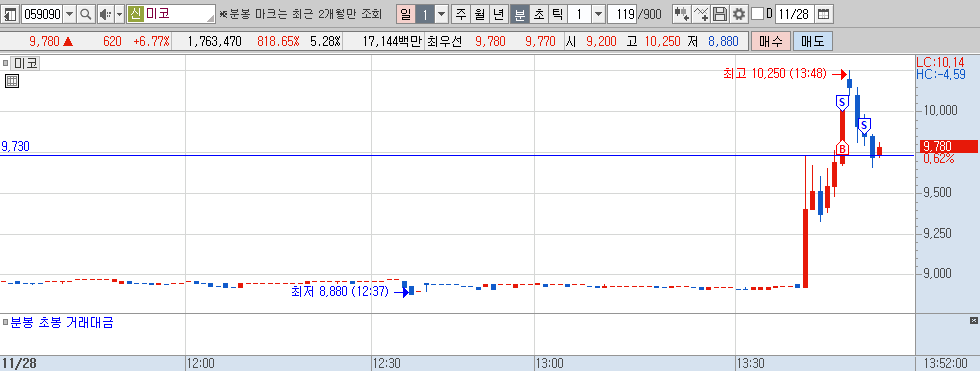Click the 매도 sell button
The height and width of the screenshot is (371, 980).
point(812,42)
